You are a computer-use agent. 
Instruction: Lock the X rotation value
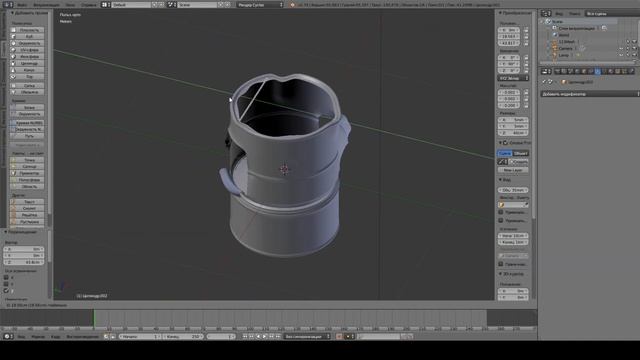coord(526,58)
